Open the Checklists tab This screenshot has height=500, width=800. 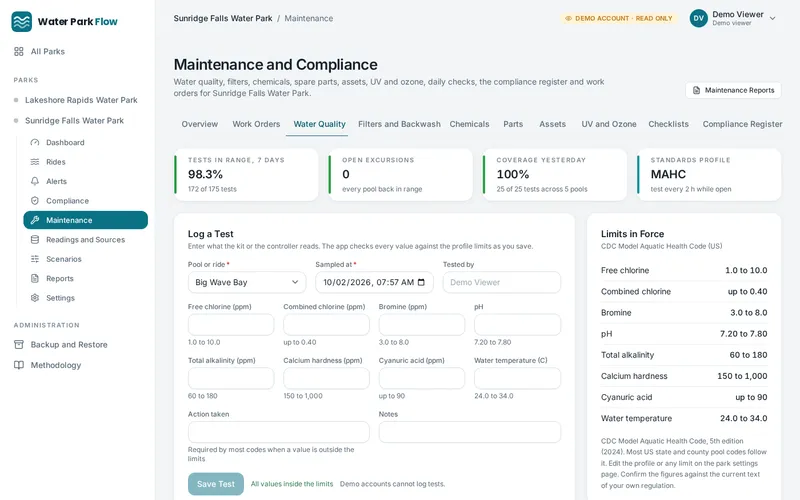pos(668,124)
